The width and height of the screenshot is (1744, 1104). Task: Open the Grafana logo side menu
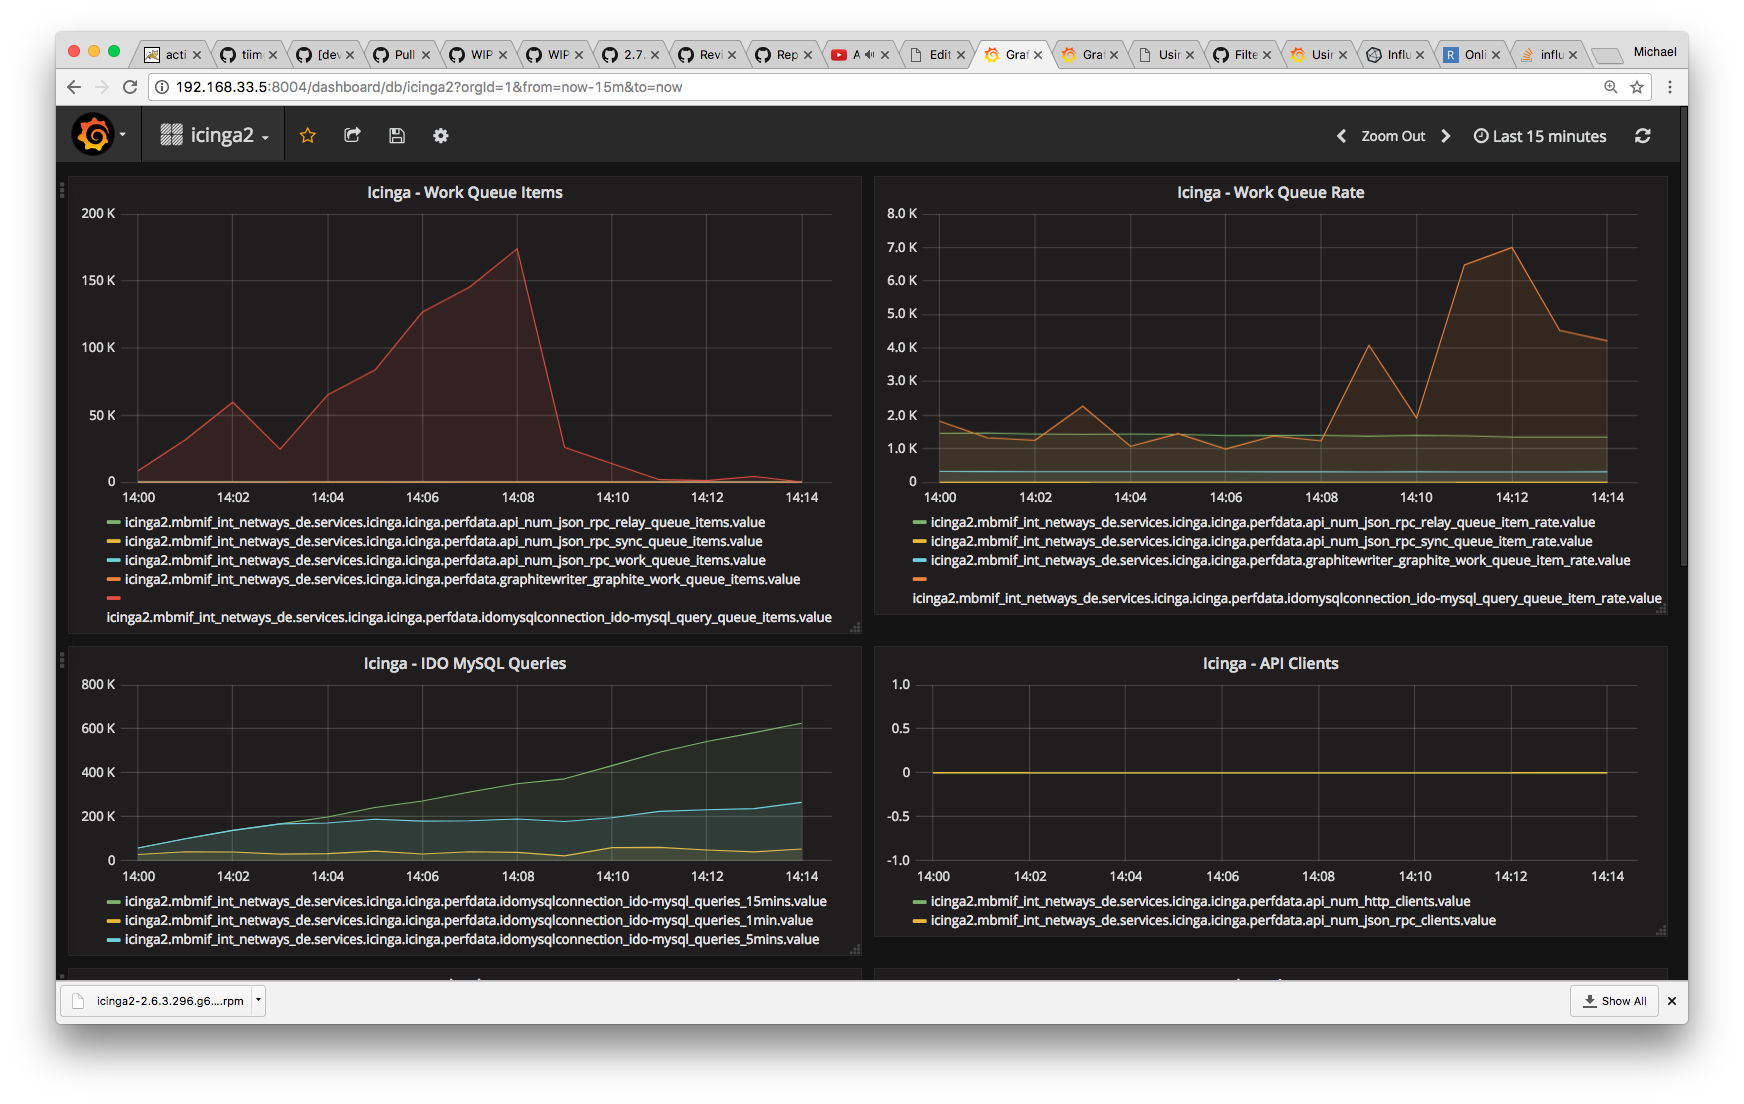(x=93, y=135)
